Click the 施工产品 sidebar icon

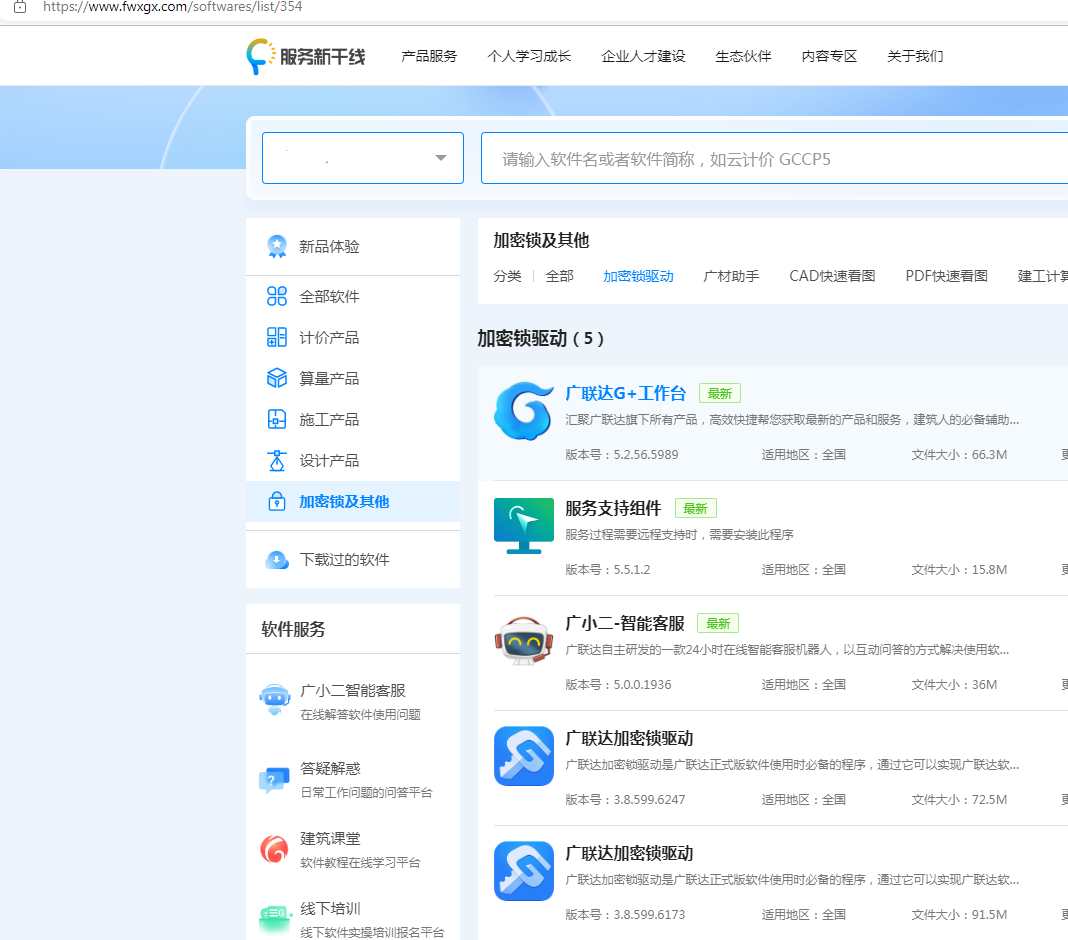pyautogui.click(x=277, y=420)
